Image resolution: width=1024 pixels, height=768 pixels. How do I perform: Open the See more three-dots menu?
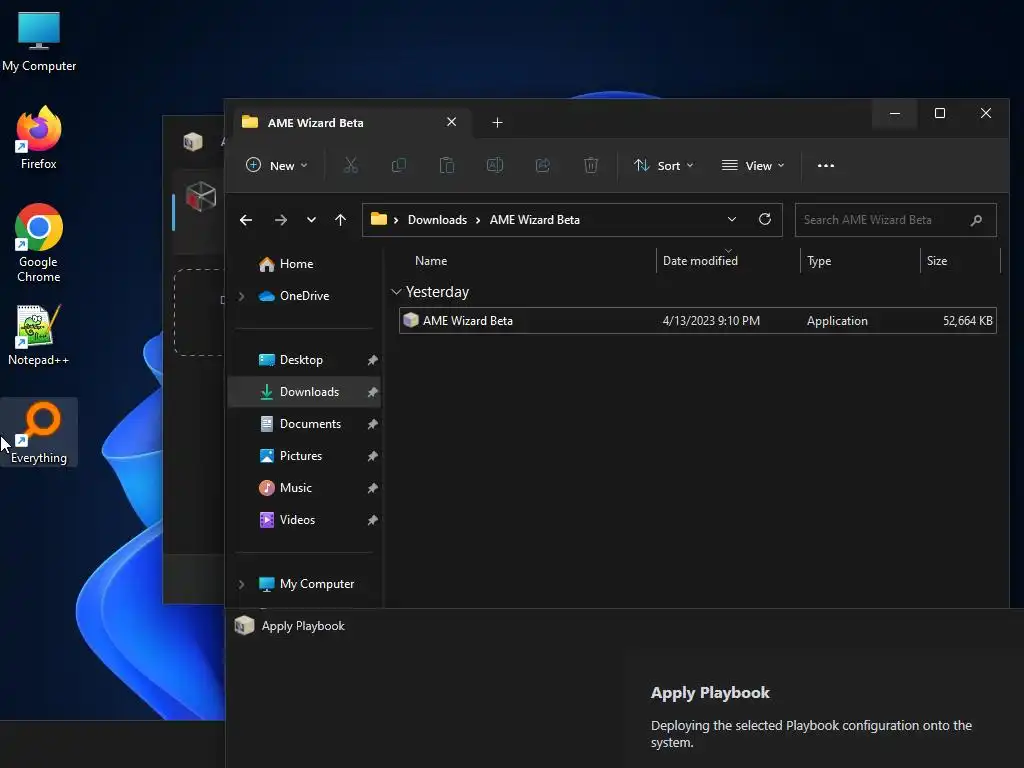pos(825,165)
